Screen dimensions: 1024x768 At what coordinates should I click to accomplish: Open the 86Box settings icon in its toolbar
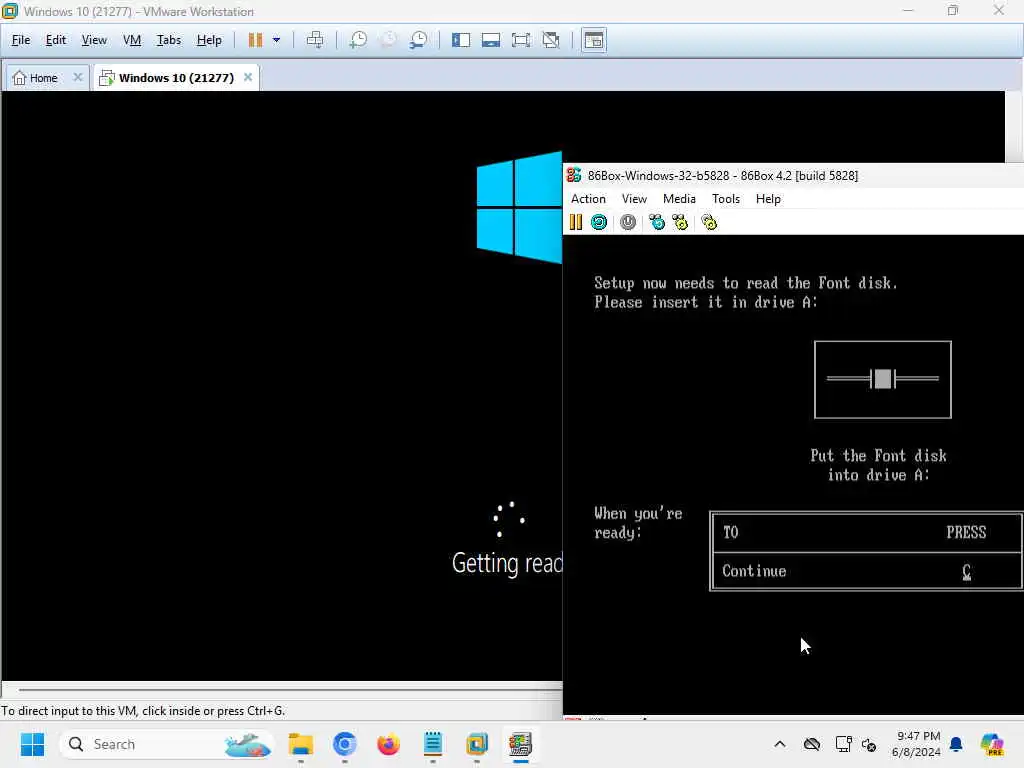pyautogui.click(x=709, y=223)
